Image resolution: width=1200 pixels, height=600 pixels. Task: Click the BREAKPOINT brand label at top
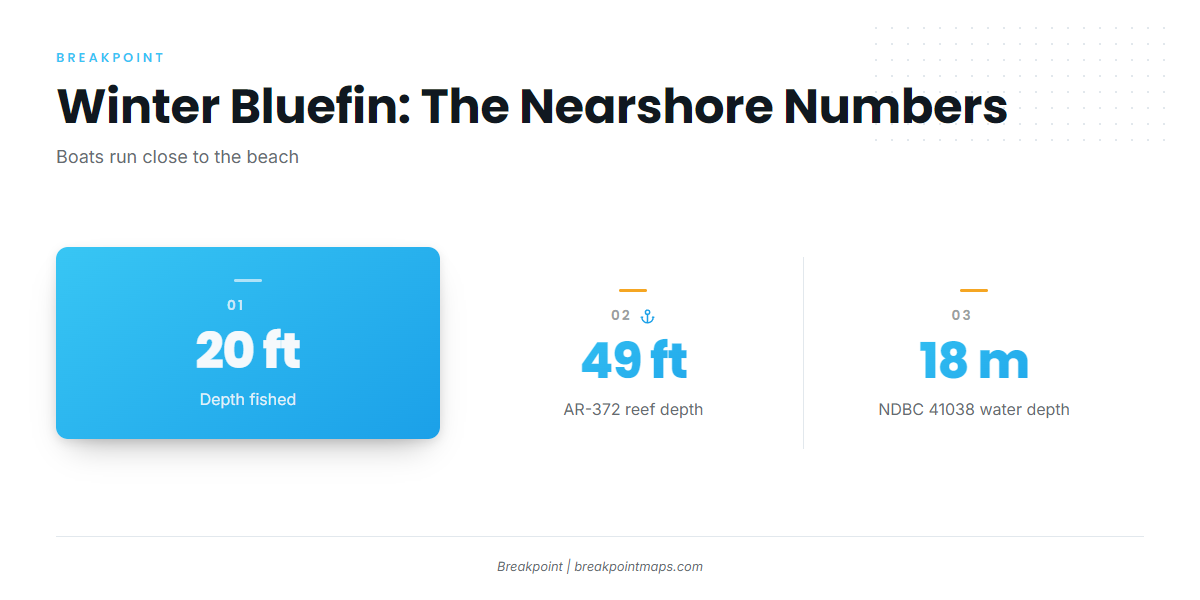point(110,58)
